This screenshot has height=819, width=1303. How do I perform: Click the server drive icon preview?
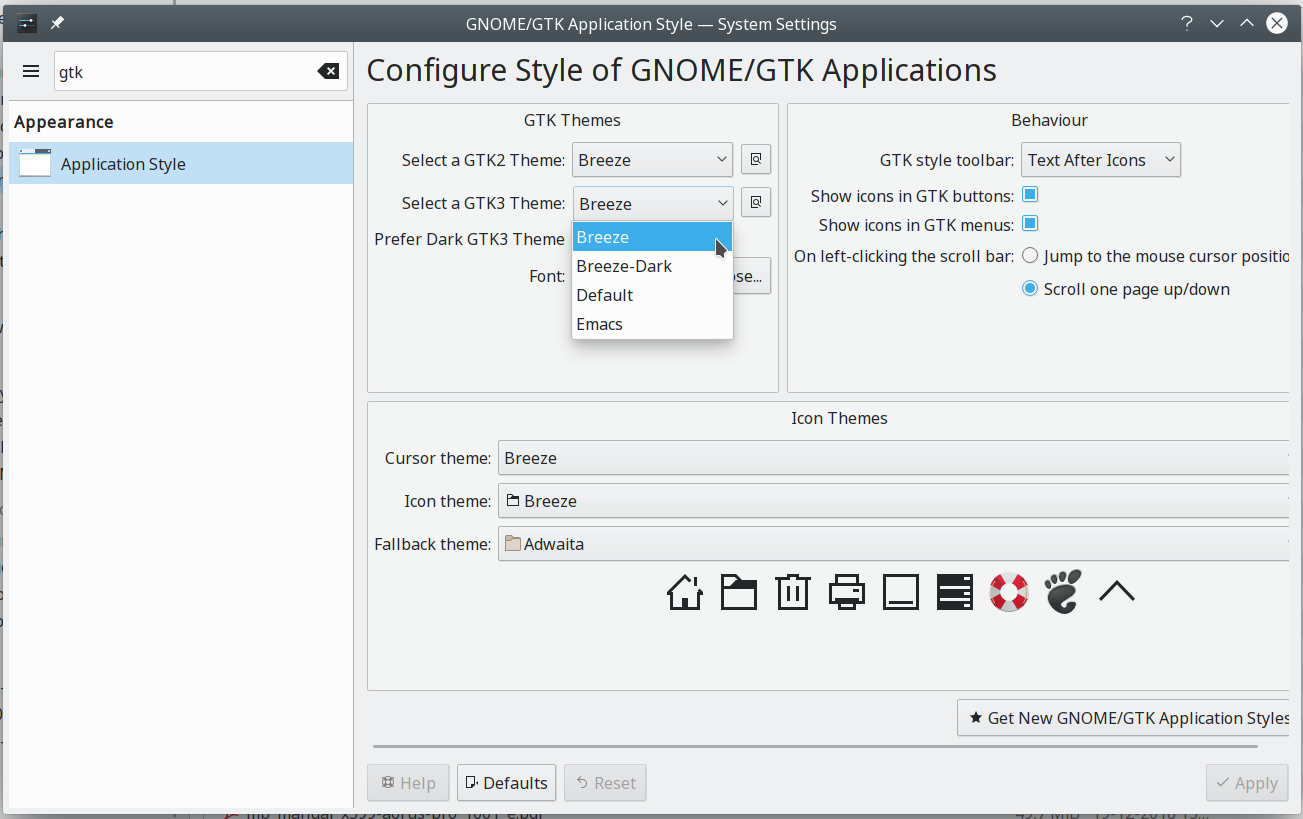pos(955,592)
